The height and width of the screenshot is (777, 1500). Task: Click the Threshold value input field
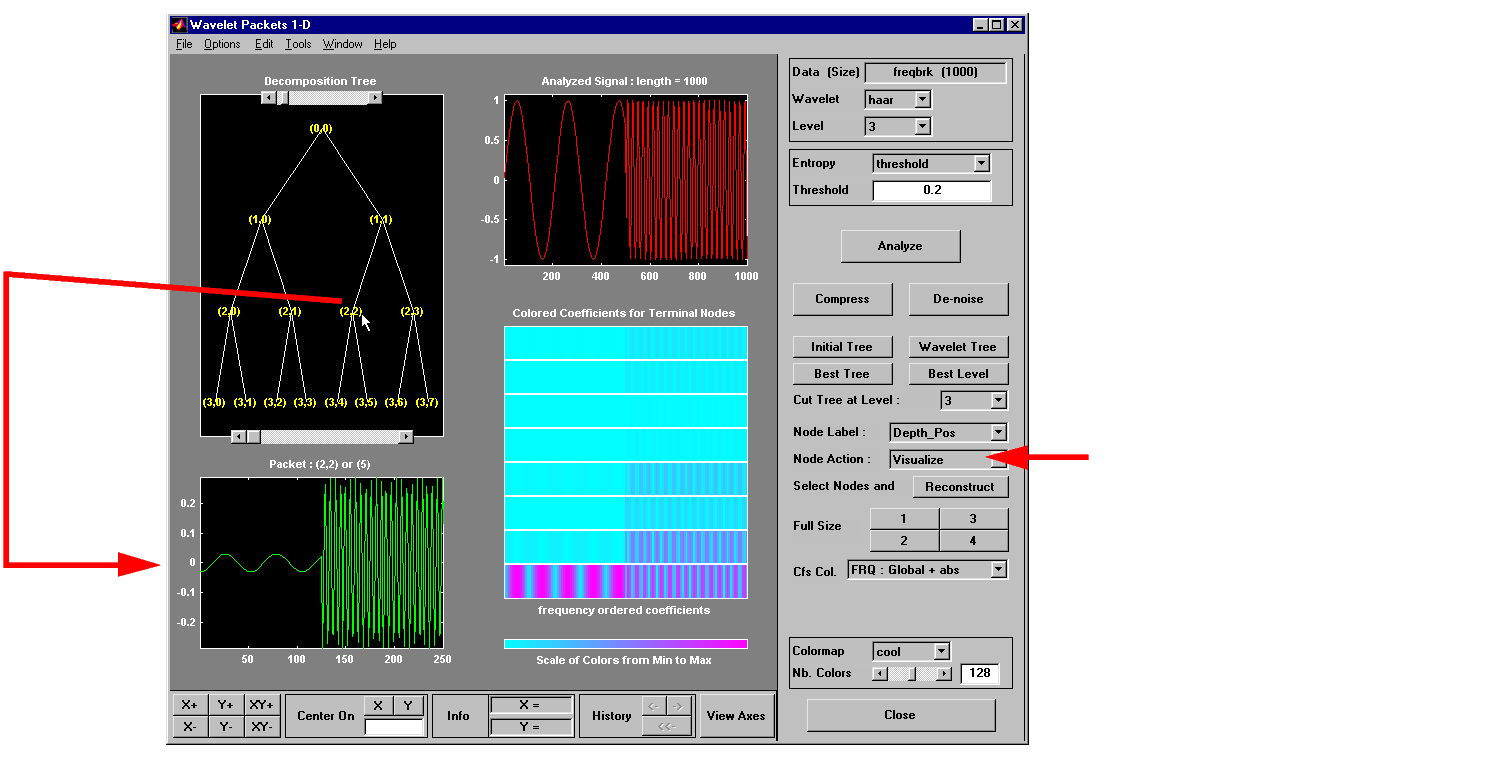931,190
